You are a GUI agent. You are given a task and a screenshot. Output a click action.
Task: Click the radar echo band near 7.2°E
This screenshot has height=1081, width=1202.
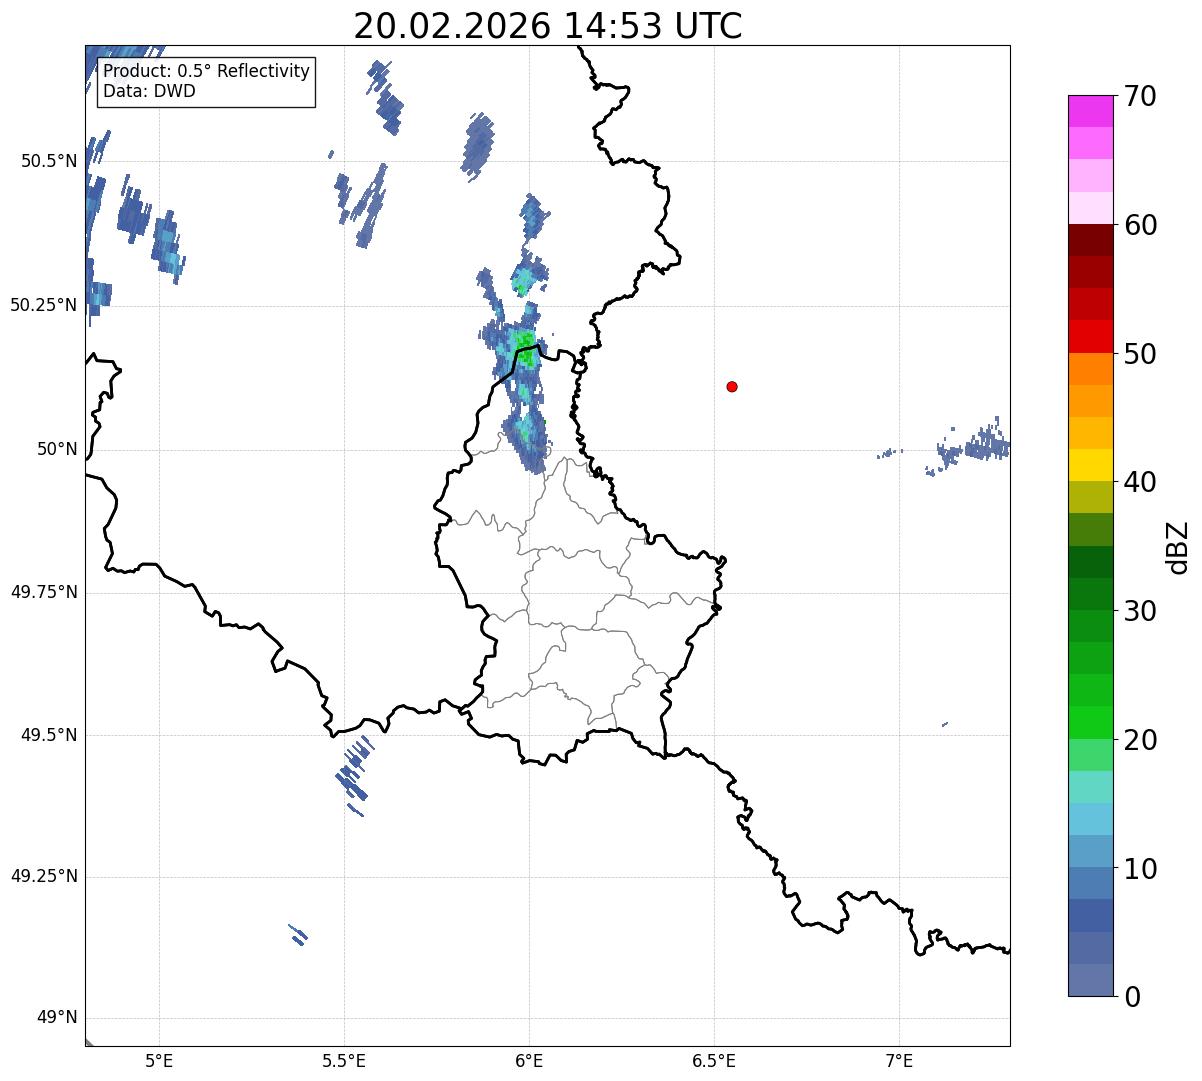[968, 445]
